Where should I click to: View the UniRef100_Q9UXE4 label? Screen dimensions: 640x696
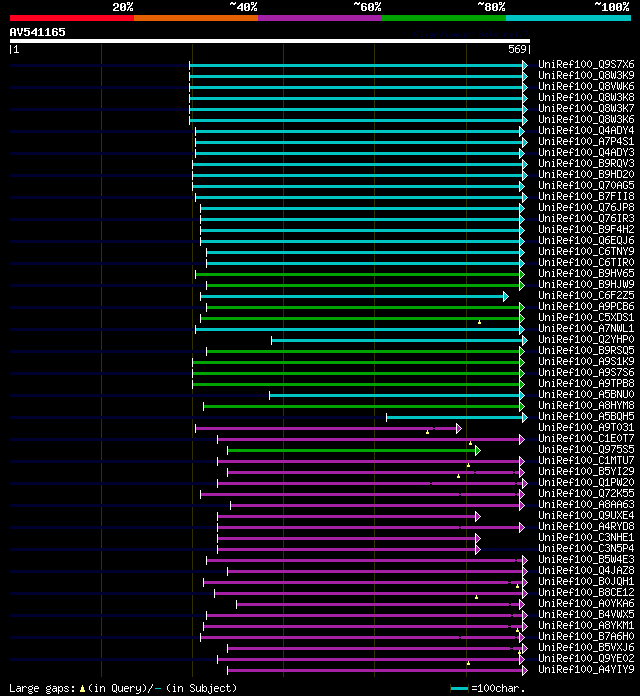[x=586, y=515]
